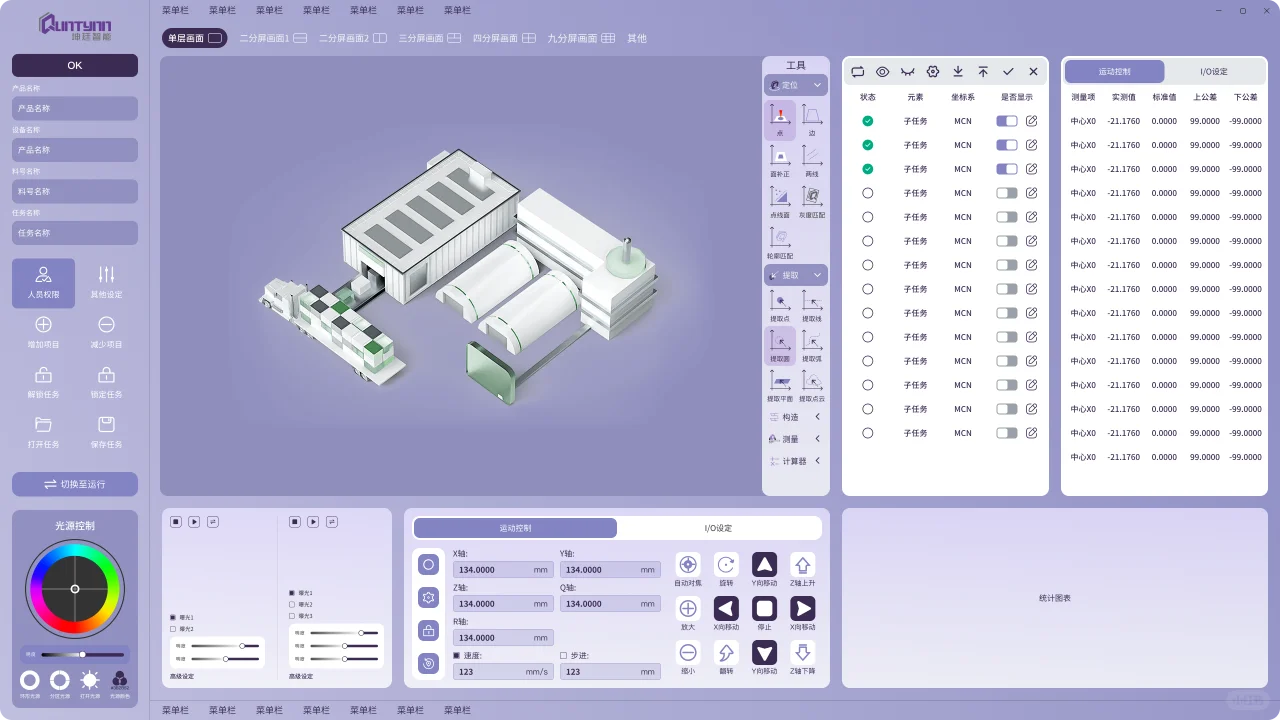Select the 提取点 extract point tool
1280x720 pixels.
pyautogui.click(x=780, y=305)
